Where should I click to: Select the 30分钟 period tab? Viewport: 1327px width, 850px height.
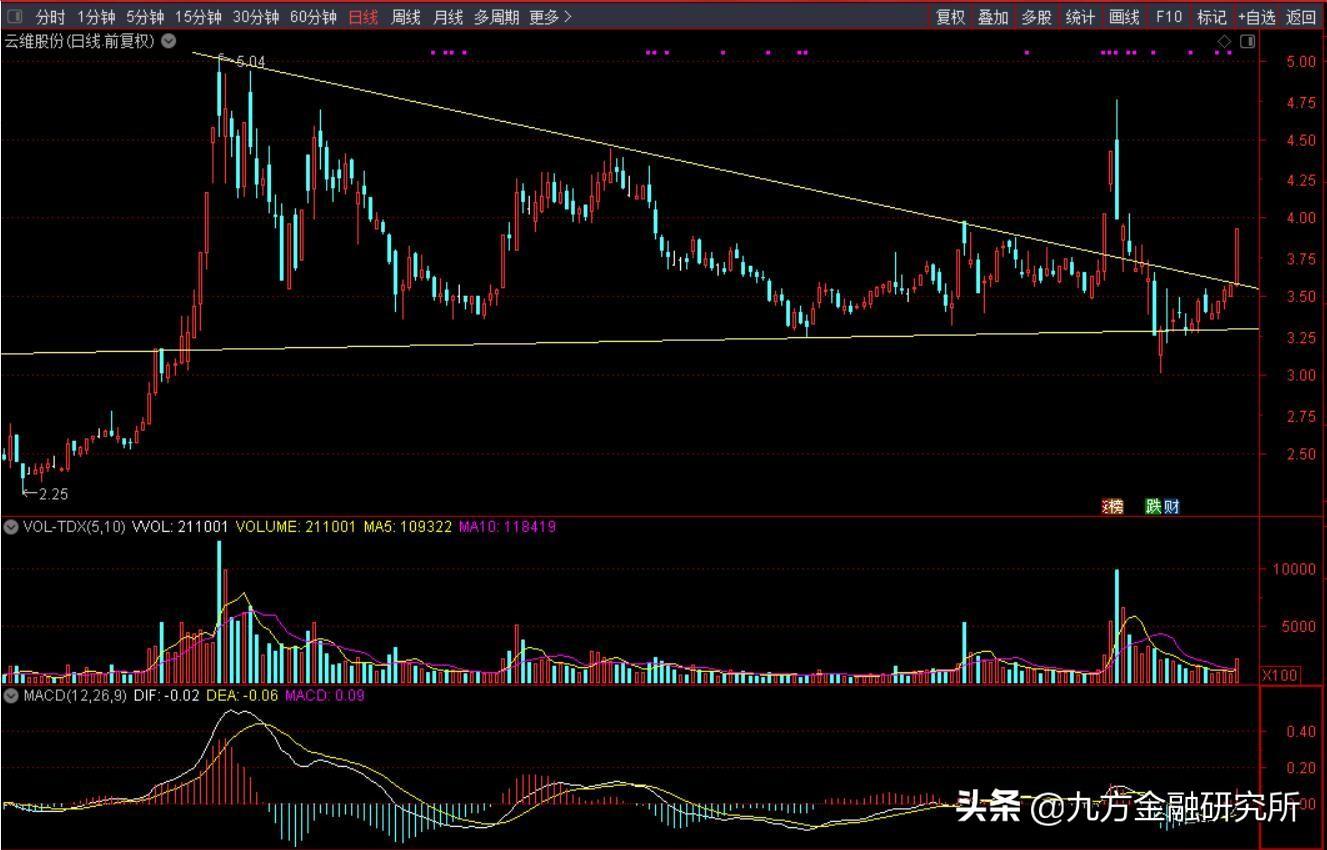click(255, 17)
